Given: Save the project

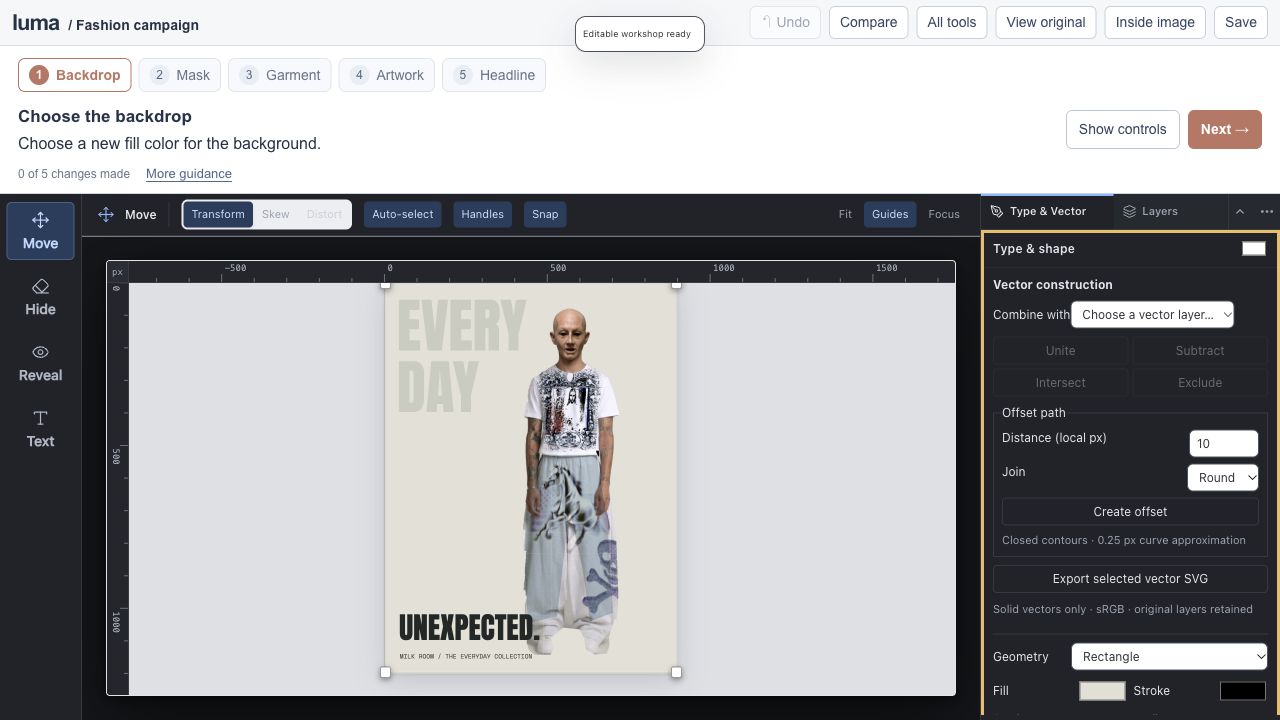Looking at the screenshot, I should coord(1241,22).
